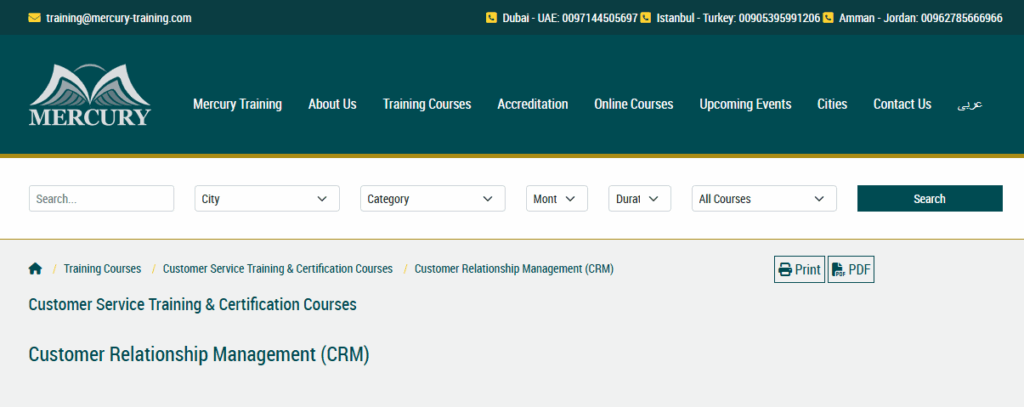Focus the Search... text field
This screenshot has width=1024, height=407.
(x=101, y=199)
